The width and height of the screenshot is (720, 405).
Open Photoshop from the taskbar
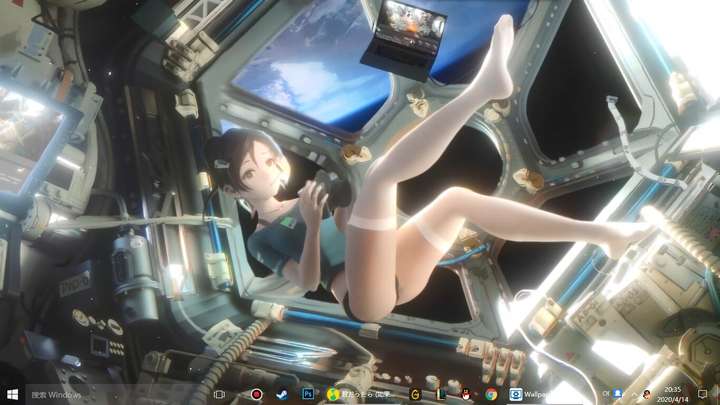click(308, 394)
